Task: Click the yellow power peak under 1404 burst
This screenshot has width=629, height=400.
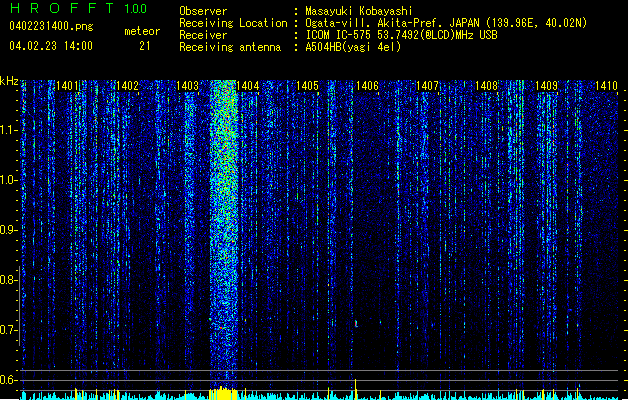Action: (x=223, y=393)
